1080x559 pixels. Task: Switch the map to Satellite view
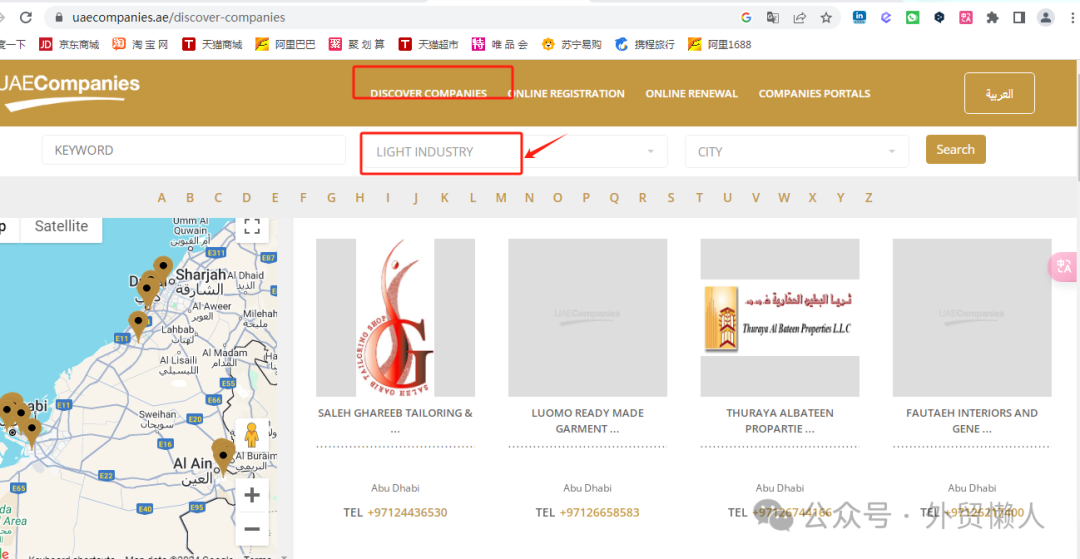coord(61,226)
